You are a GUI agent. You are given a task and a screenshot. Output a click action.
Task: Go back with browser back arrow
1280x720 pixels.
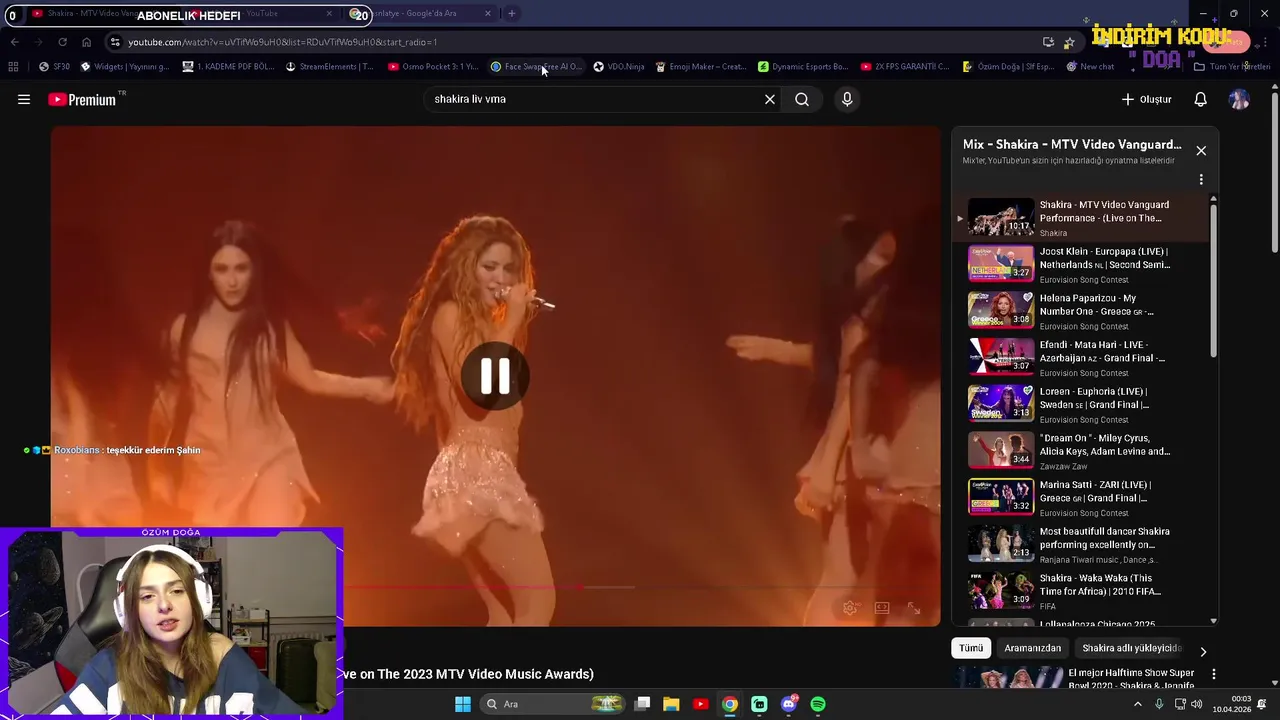15,42
